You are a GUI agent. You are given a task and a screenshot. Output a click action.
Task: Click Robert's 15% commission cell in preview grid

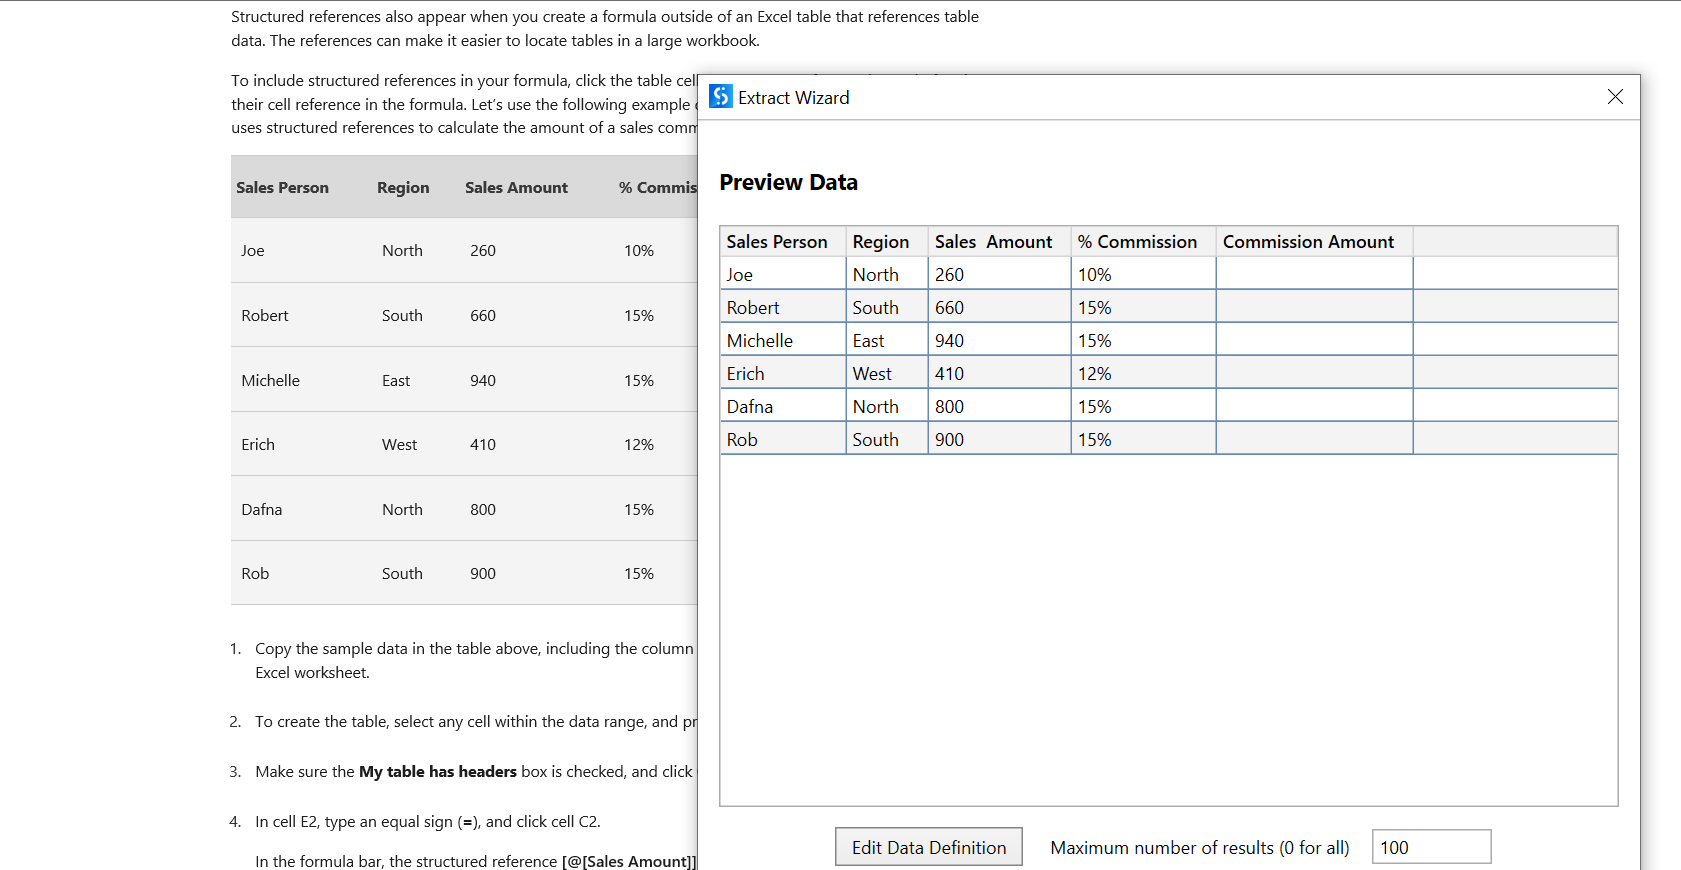click(1095, 308)
